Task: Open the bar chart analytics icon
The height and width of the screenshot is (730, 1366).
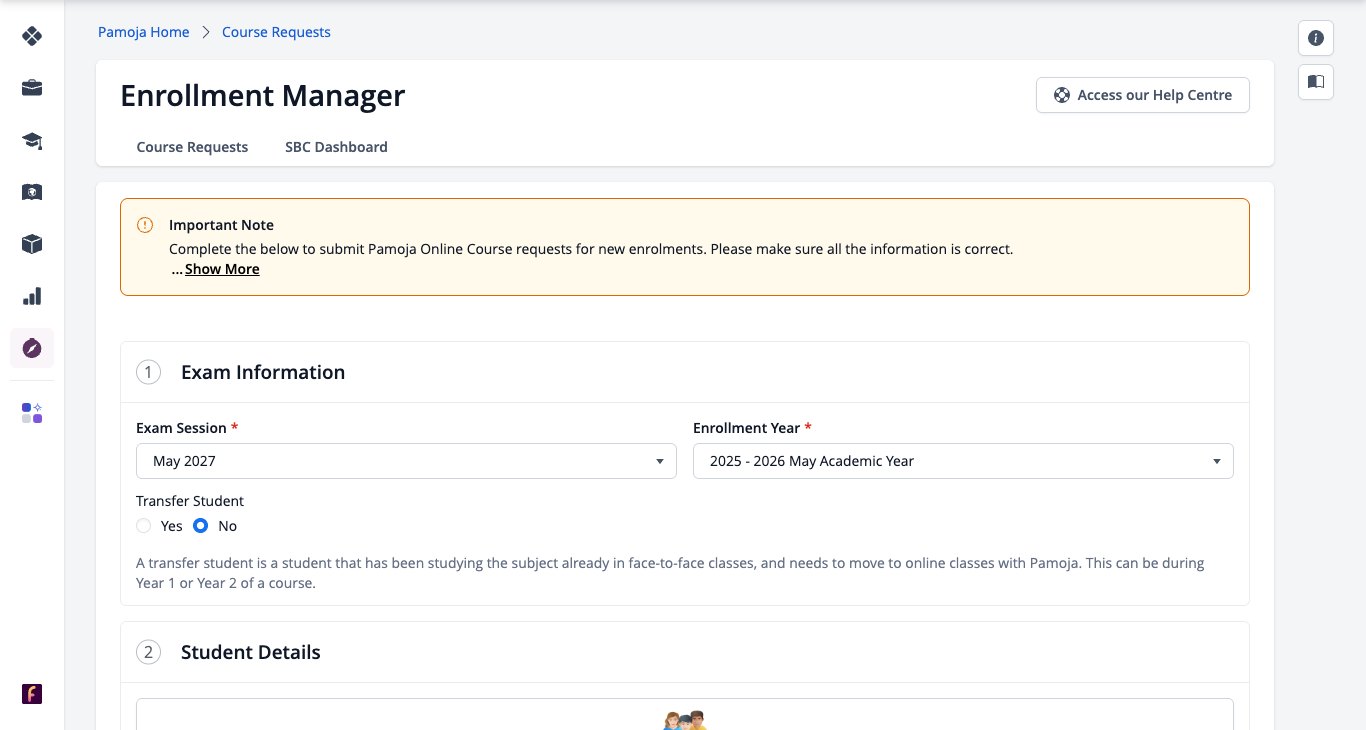Action: [32, 296]
